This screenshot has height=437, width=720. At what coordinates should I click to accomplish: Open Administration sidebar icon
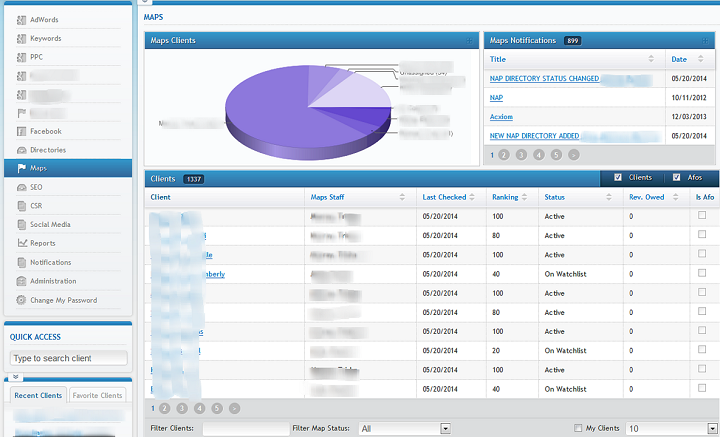pyautogui.click(x=21, y=281)
